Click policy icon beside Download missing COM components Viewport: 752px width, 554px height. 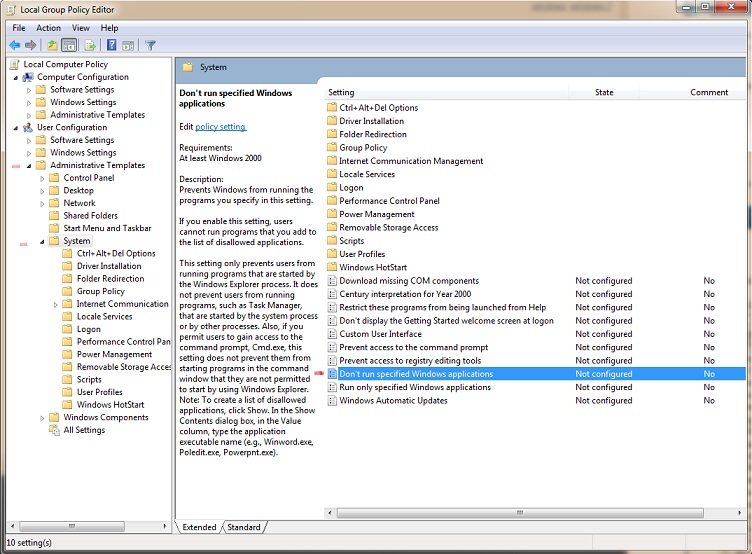click(332, 281)
